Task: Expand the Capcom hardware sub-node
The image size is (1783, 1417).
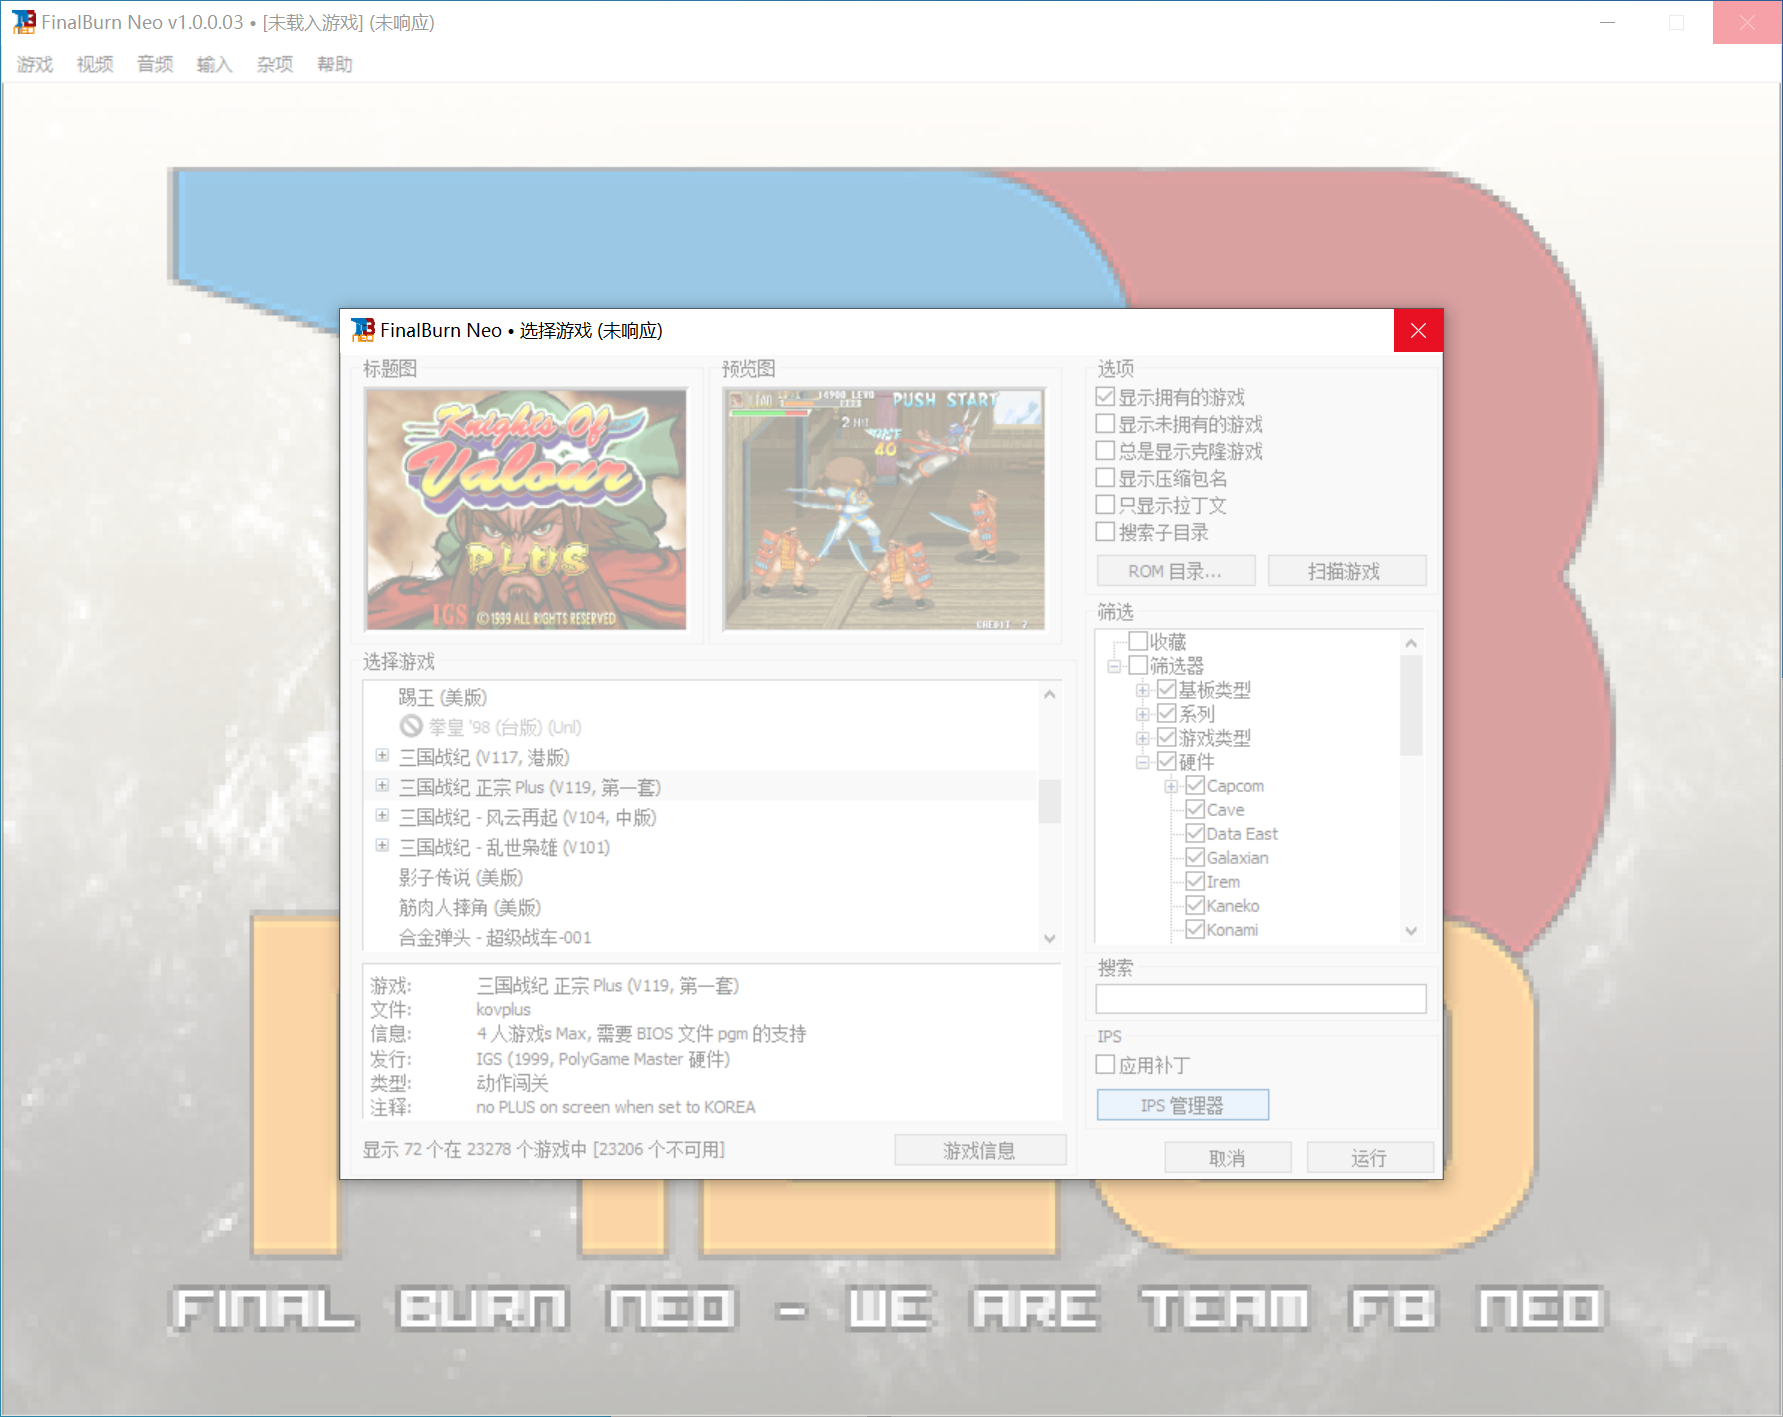Action: (1171, 786)
